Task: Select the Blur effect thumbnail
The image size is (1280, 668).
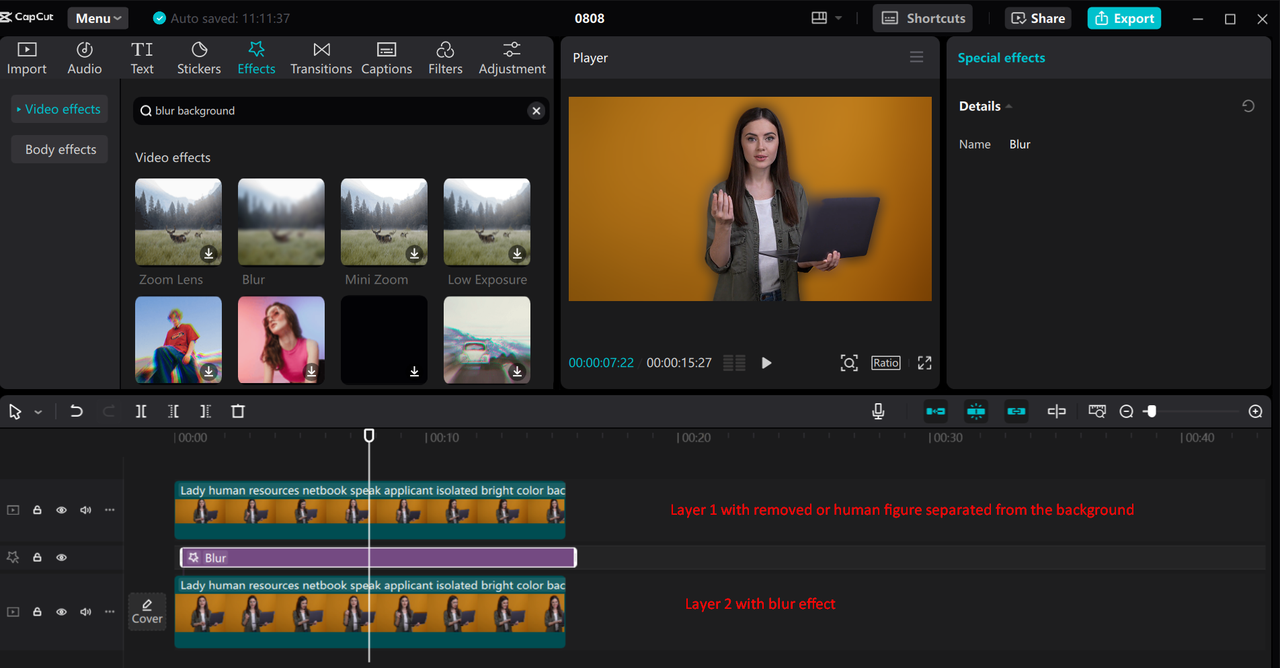Action: tap(281, 222)
